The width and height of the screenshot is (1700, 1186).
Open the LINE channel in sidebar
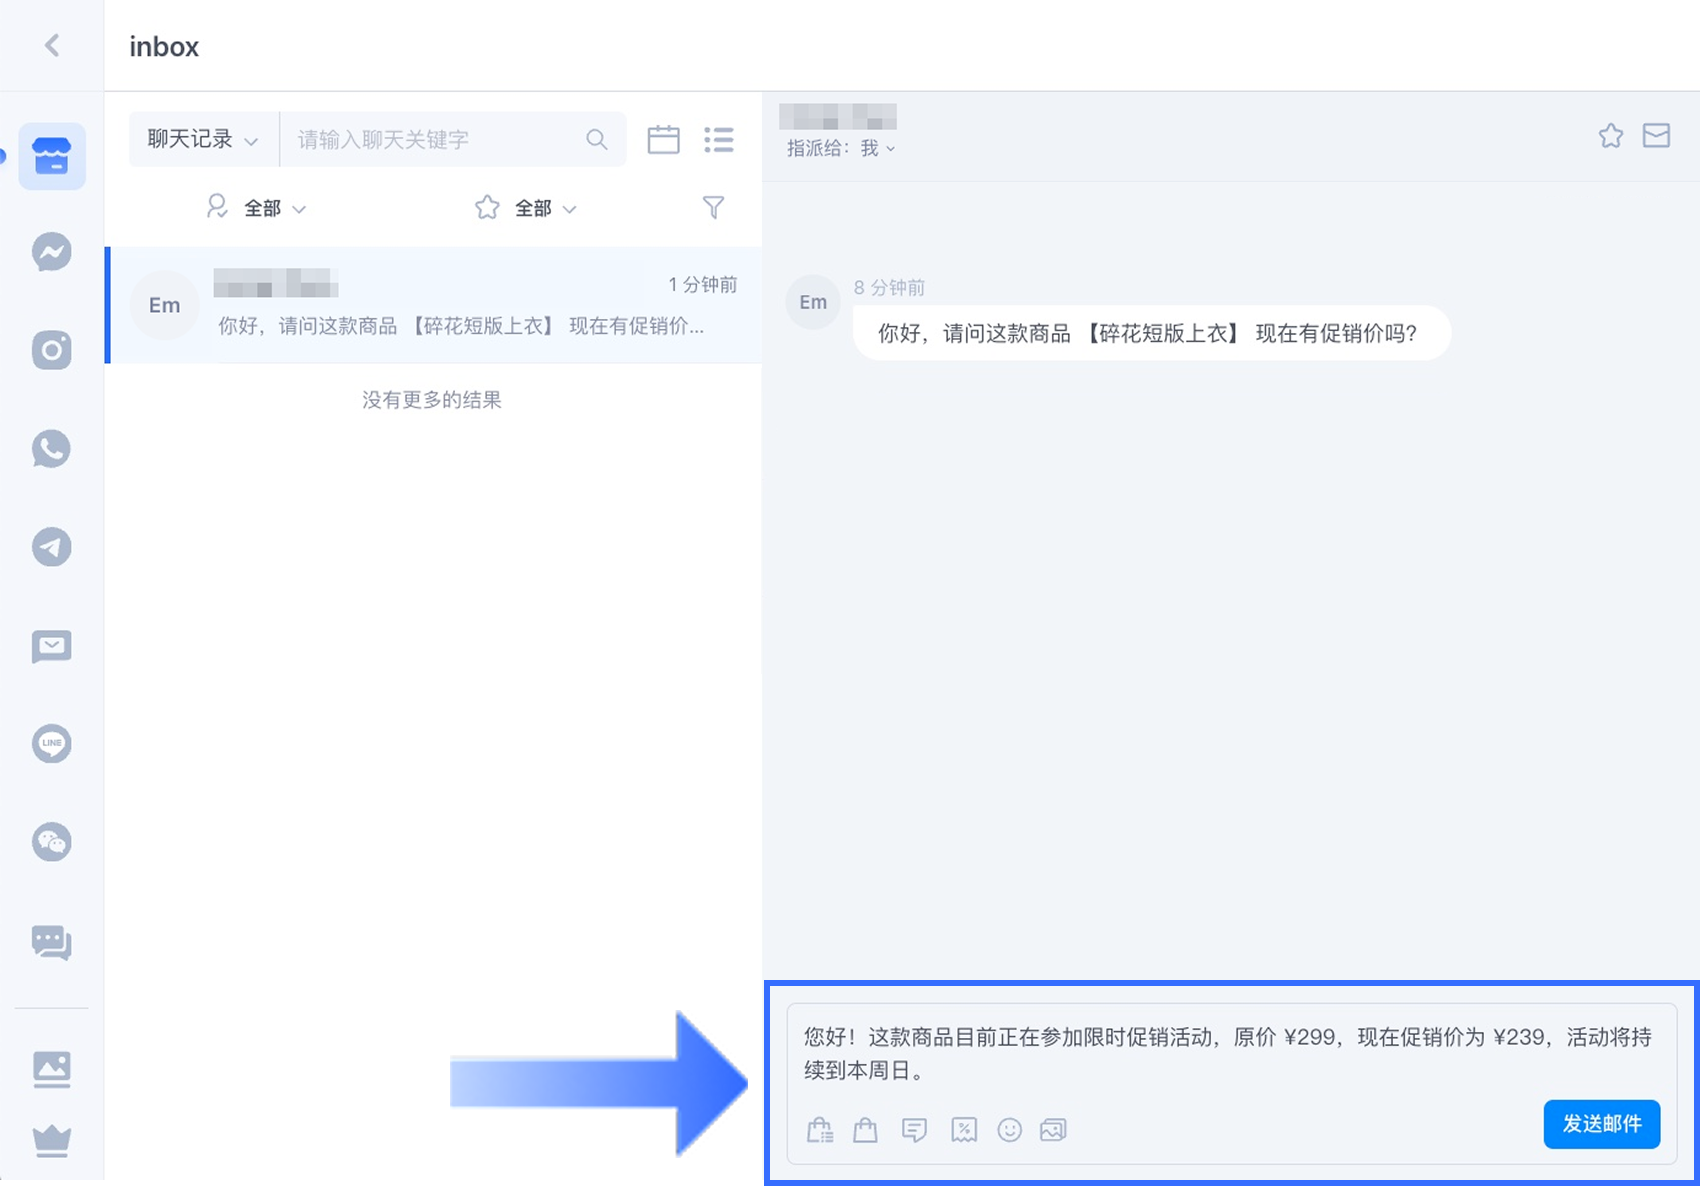coord(52,744)
